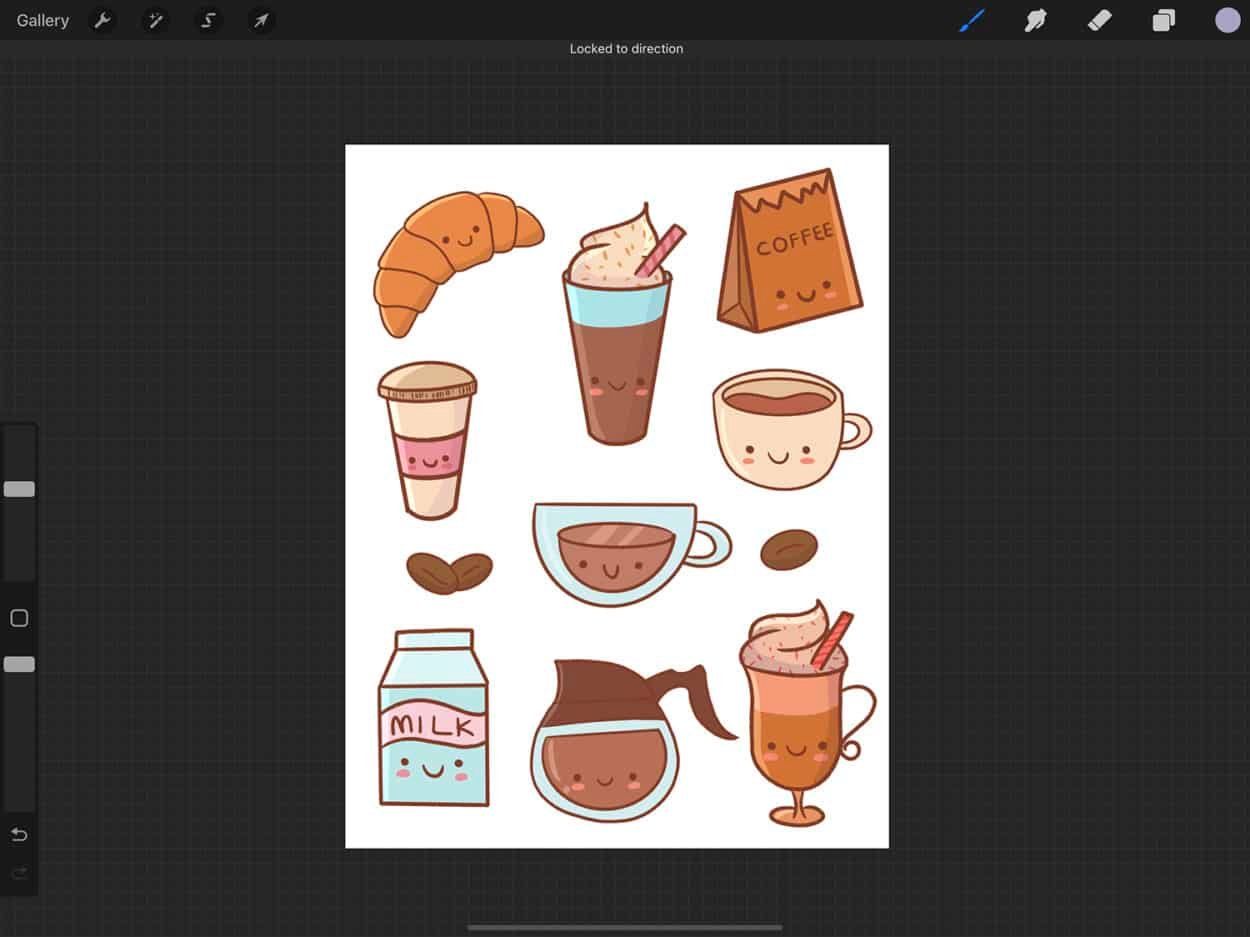Tap the brush size slider handle

[x=18, y=489]
